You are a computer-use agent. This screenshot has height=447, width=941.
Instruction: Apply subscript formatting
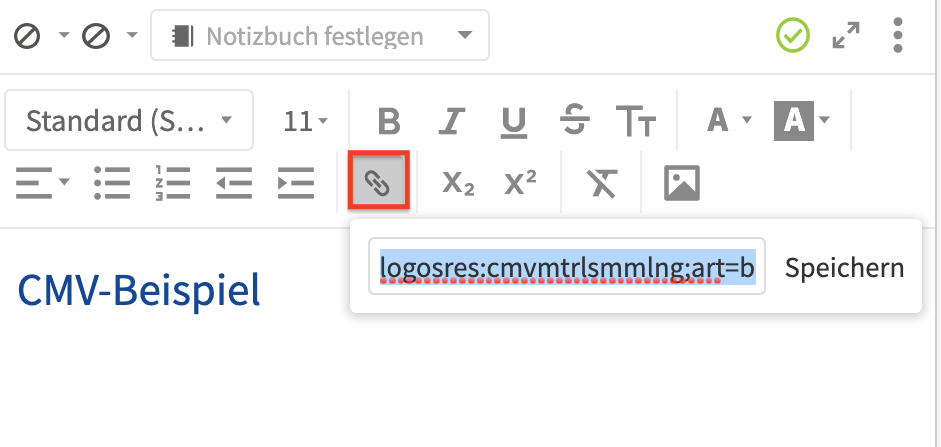point(458,183)
